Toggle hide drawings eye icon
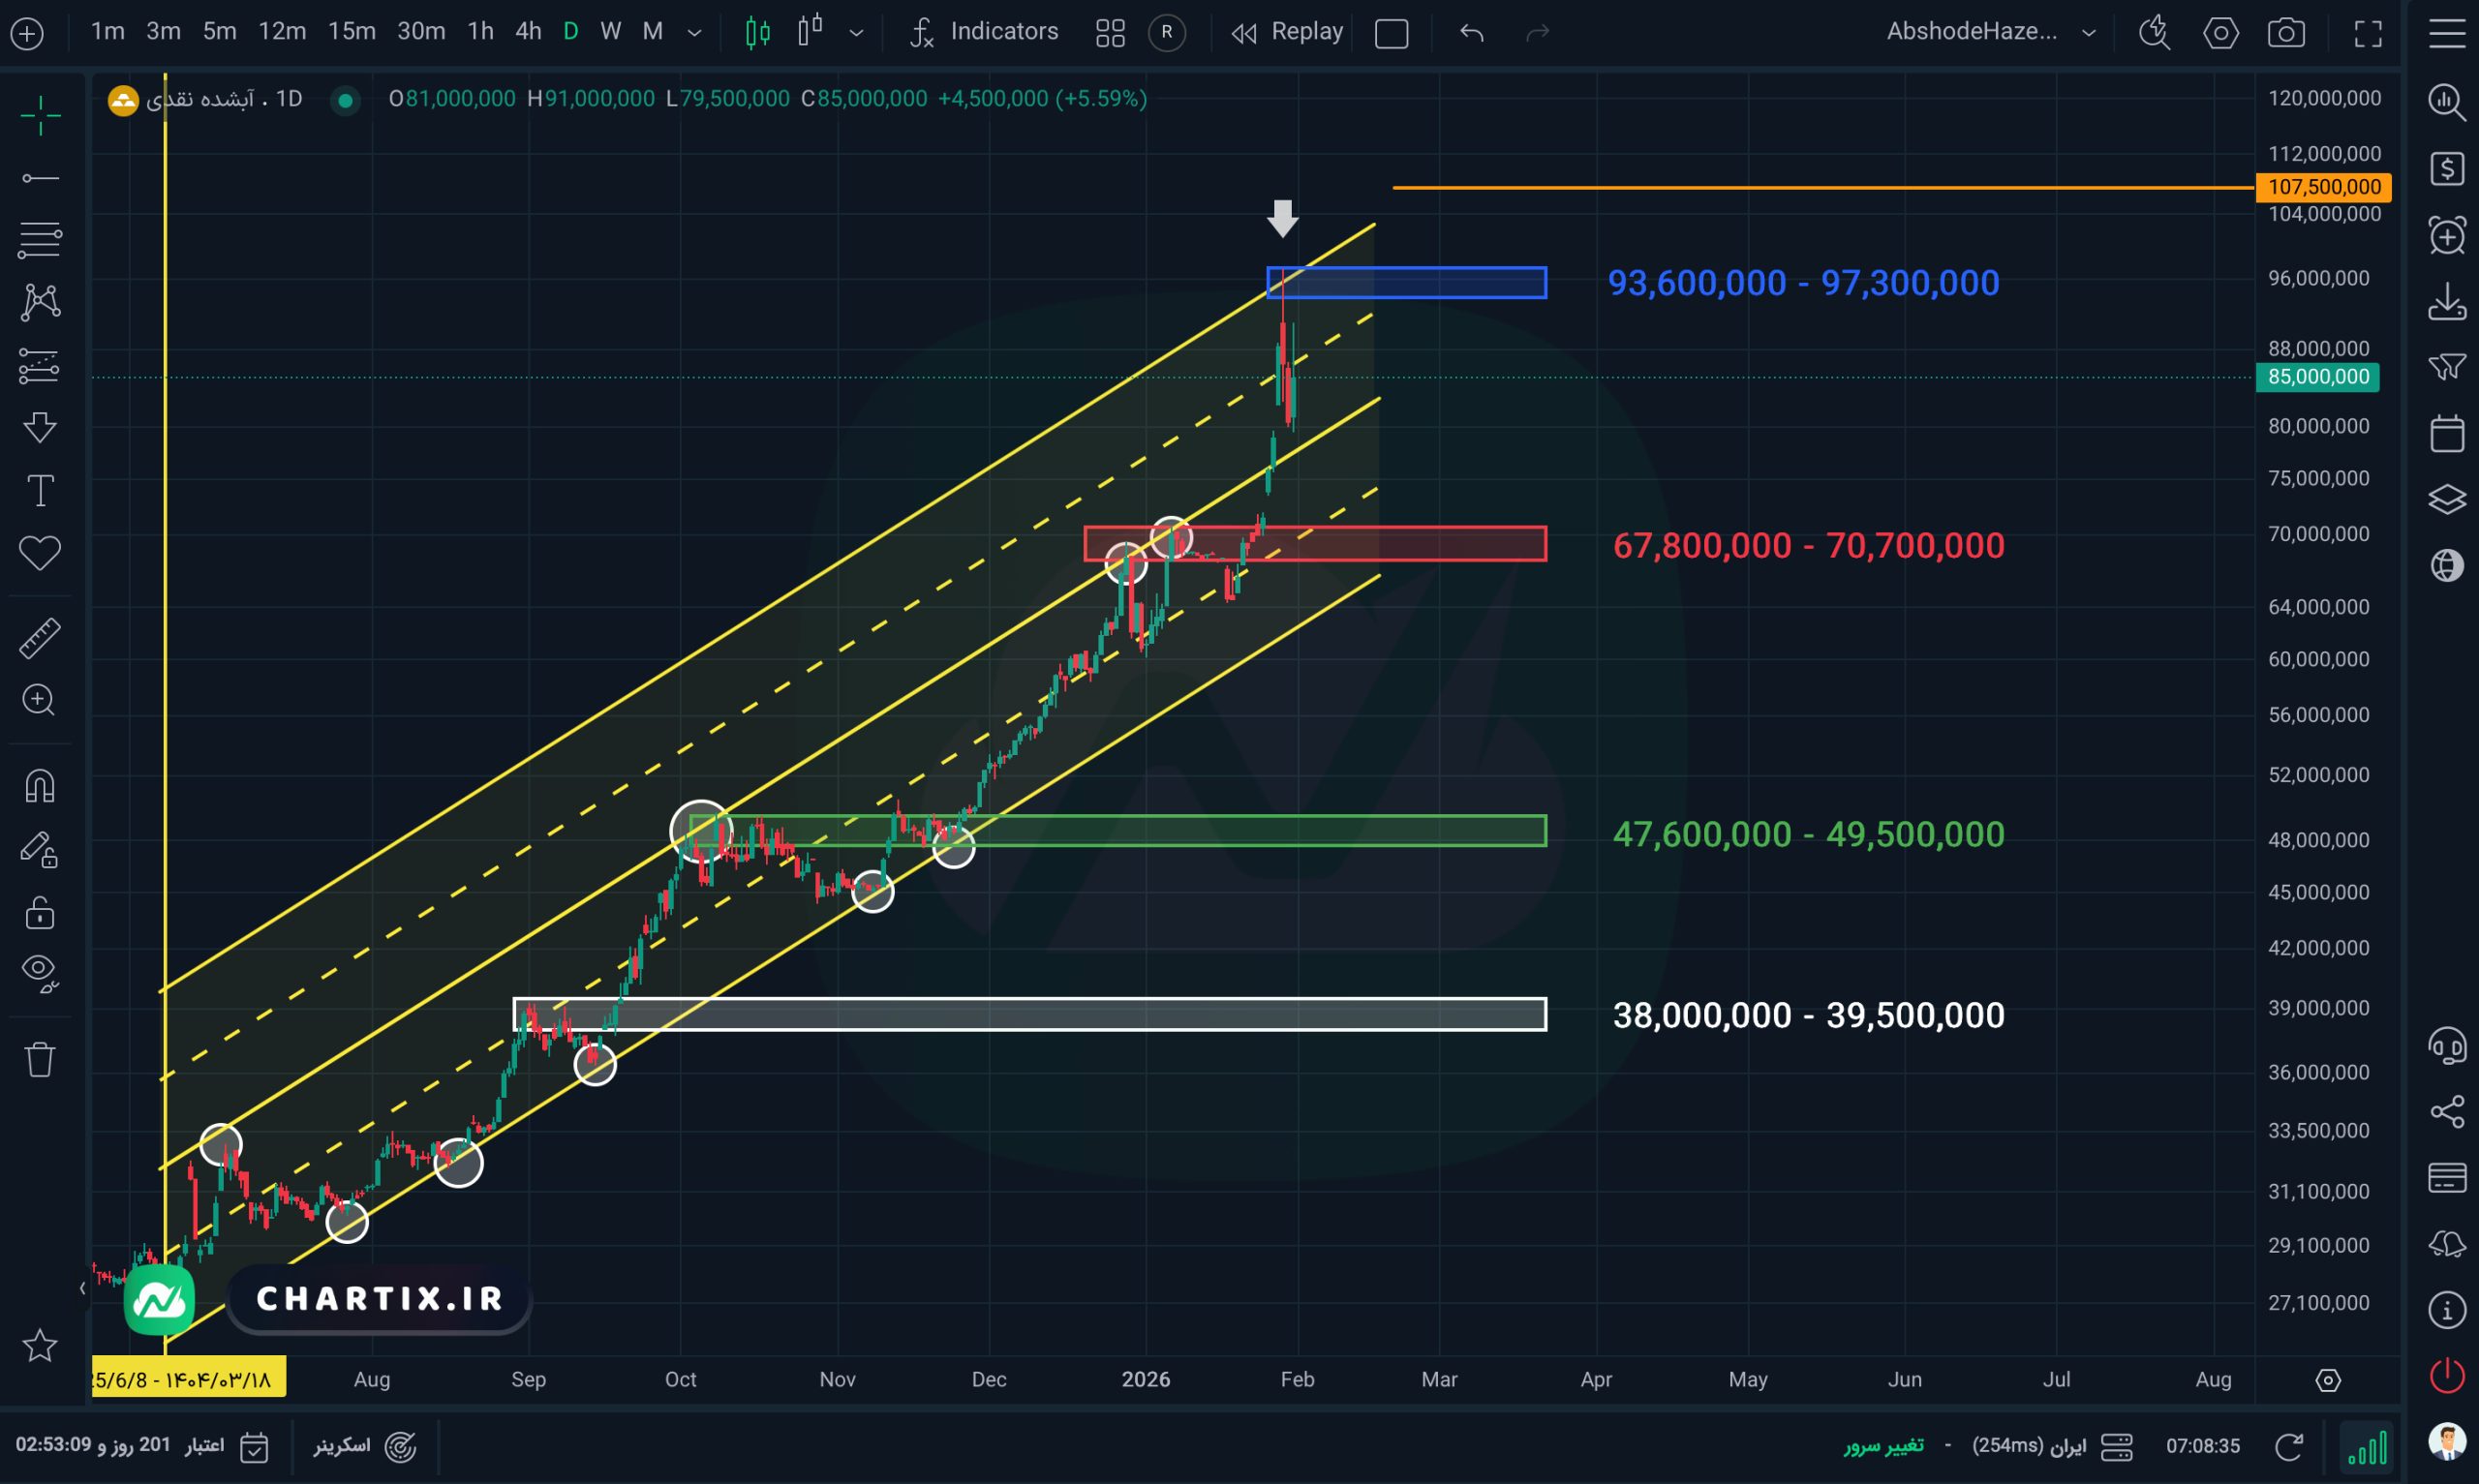The width and height of the screenshot is (2479, 1484). pyautogui.click(x=40, y=971)
